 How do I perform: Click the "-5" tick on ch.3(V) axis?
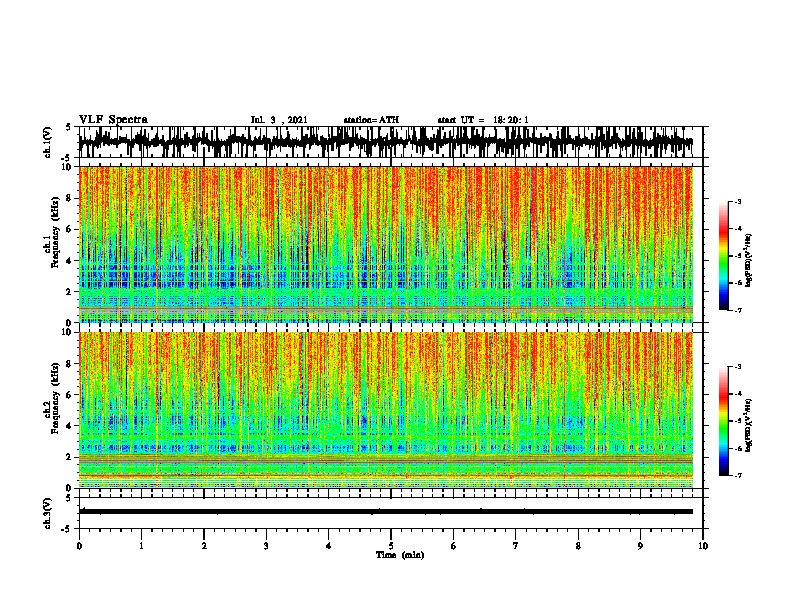tap(67, 529)
